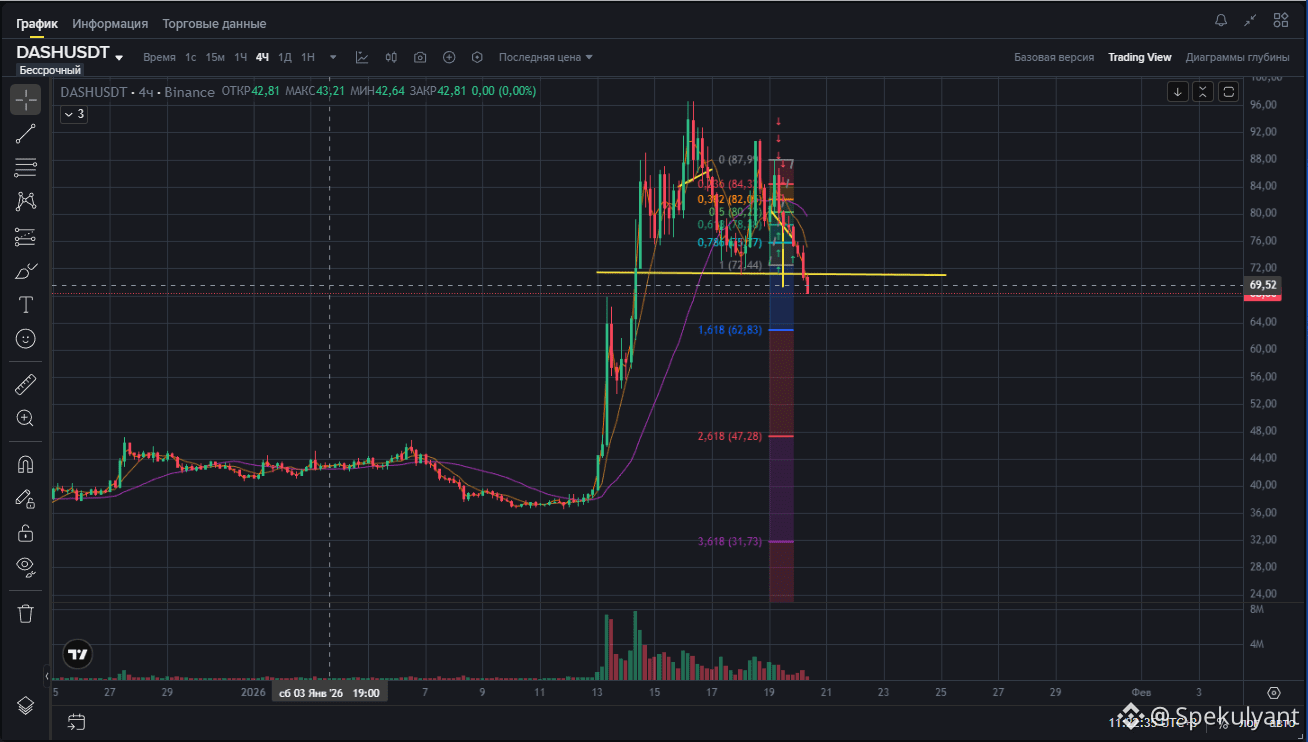Click the plus circle icon in the toolbar
The image size is (1308, 742).
tap(449, 57)
